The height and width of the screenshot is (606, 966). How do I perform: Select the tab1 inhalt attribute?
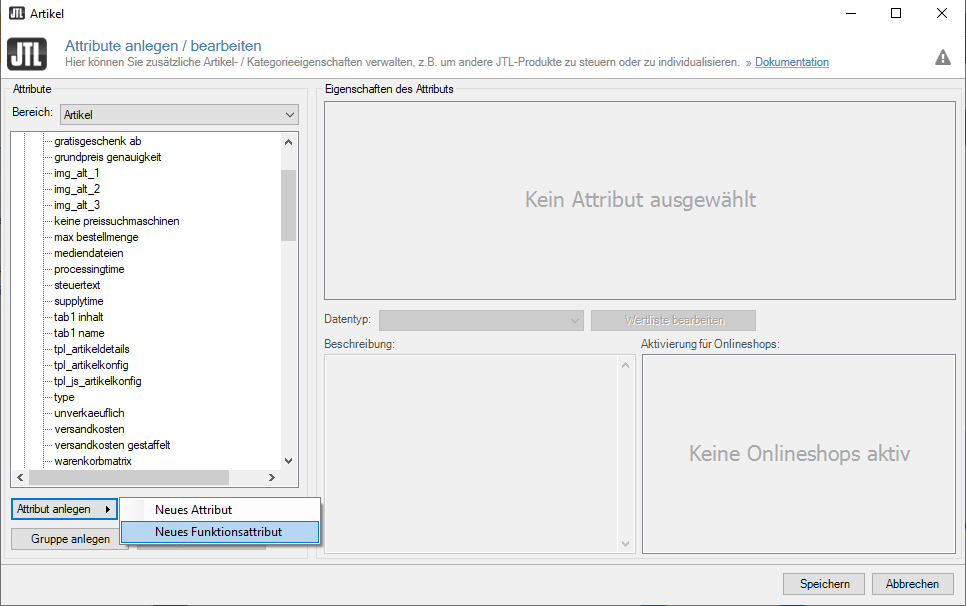(x=79, y=317)
